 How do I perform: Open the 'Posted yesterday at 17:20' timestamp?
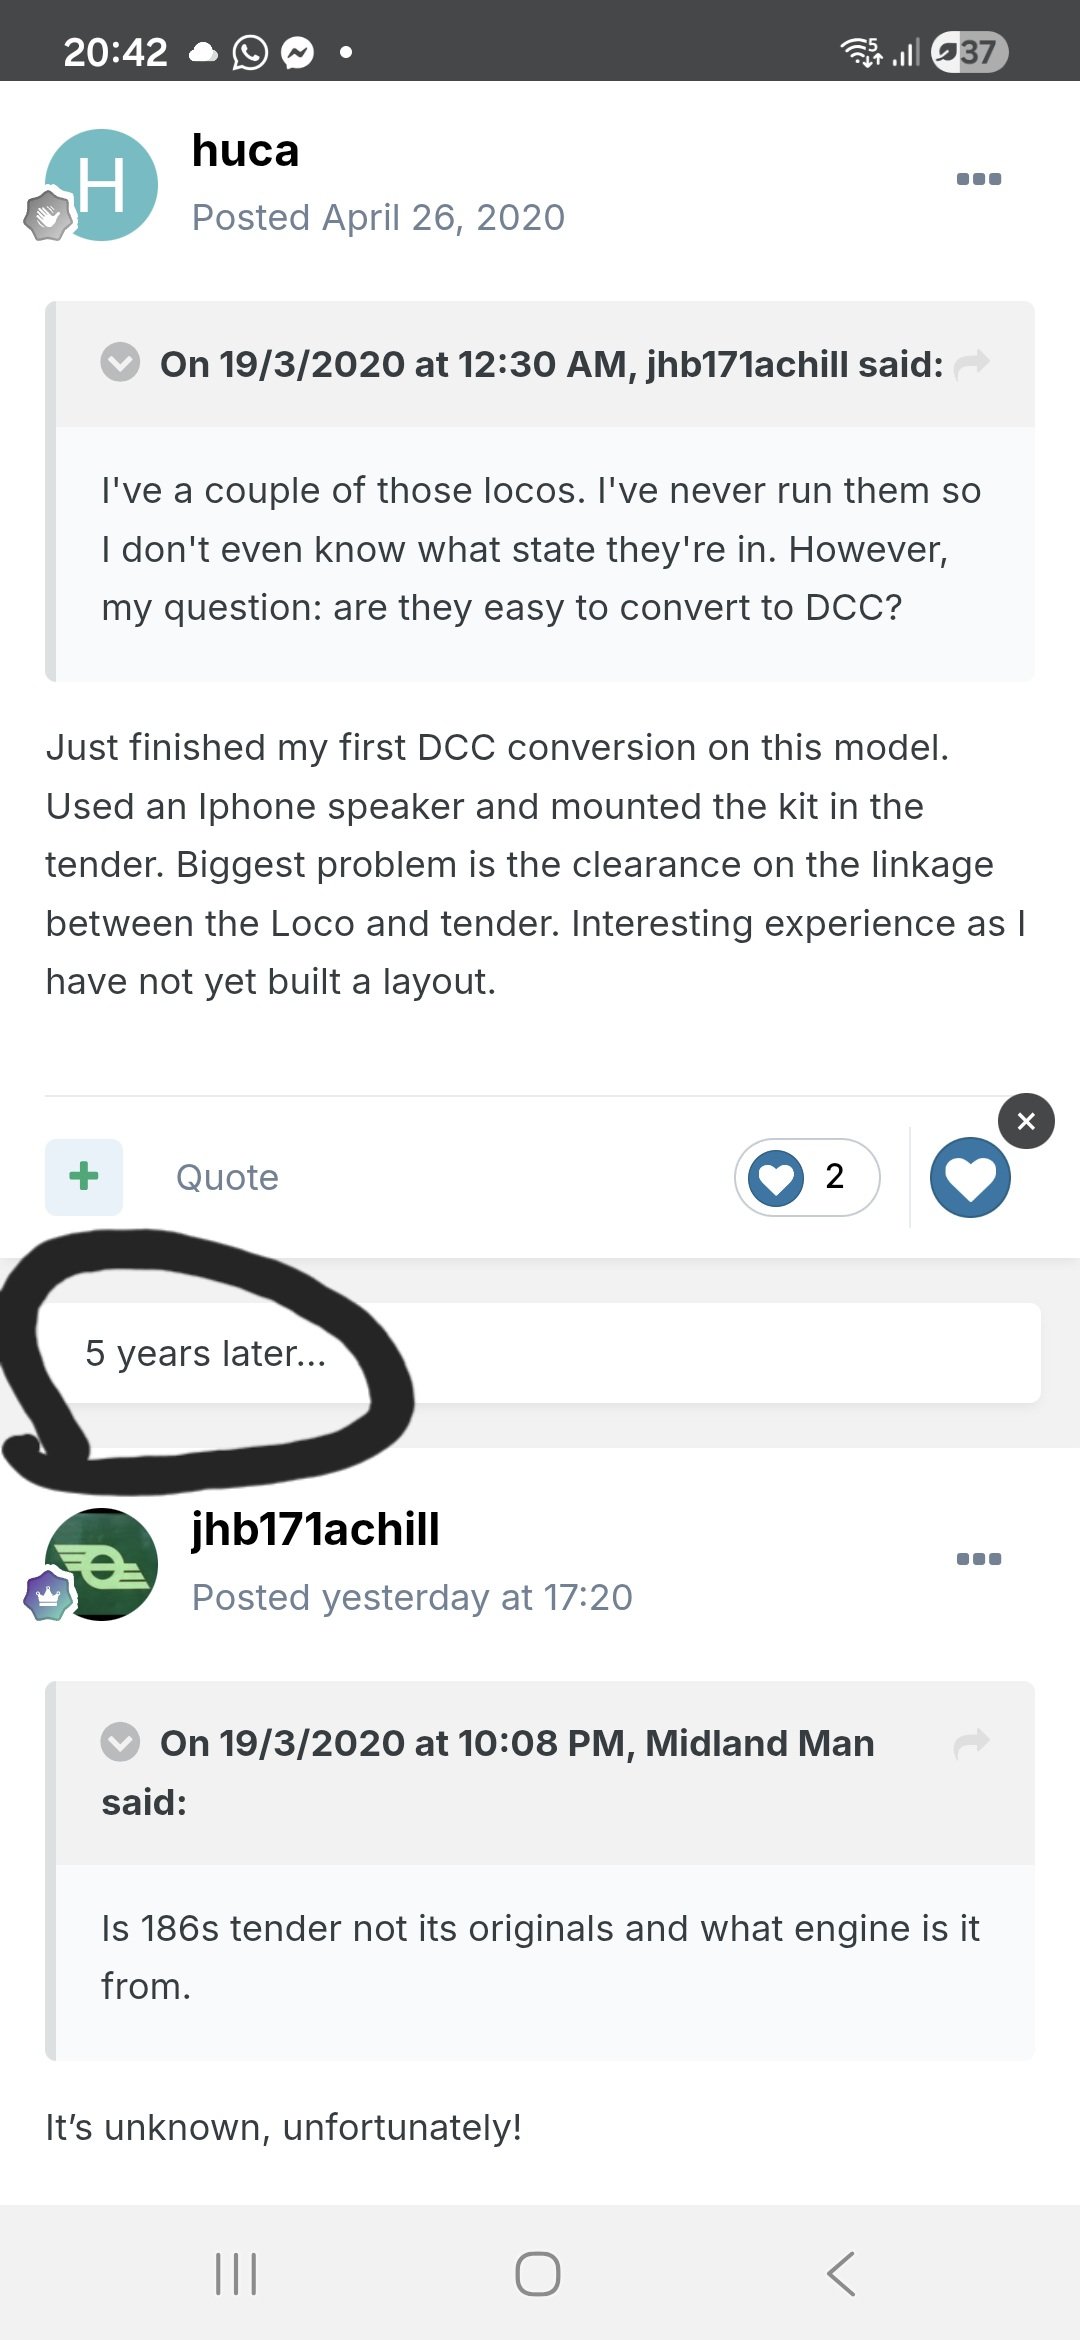click(412, 1597)
